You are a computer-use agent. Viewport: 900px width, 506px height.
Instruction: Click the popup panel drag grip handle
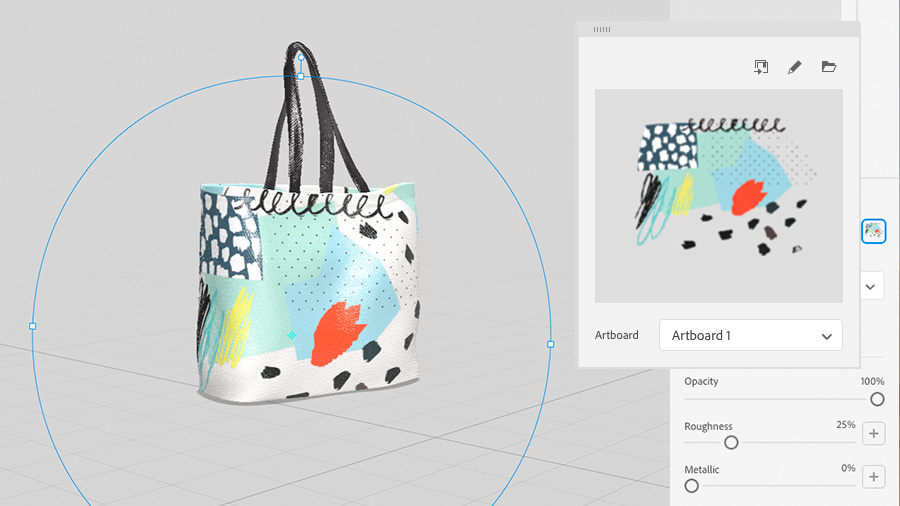pyautogui.click(x=602, y=29)
